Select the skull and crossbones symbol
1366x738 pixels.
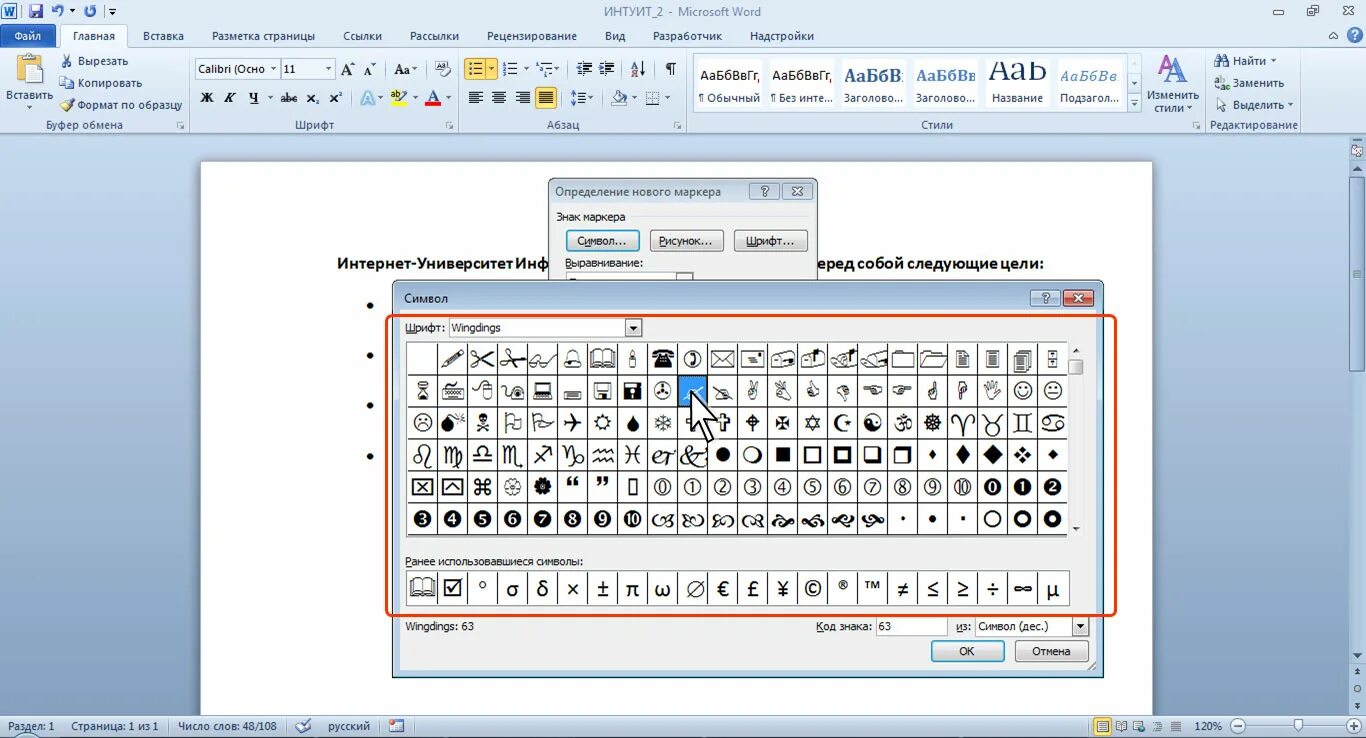point(482,422)
